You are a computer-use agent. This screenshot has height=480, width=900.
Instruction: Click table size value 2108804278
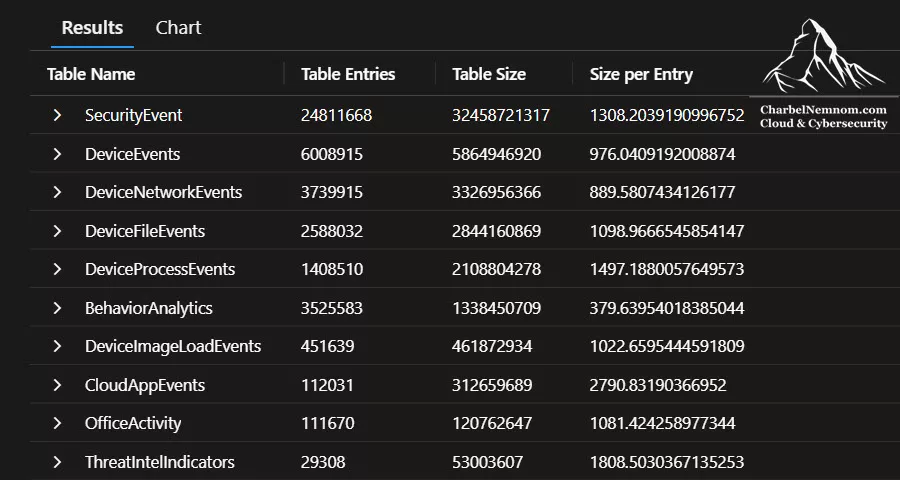pyautogui.click(x=496, y=269)
